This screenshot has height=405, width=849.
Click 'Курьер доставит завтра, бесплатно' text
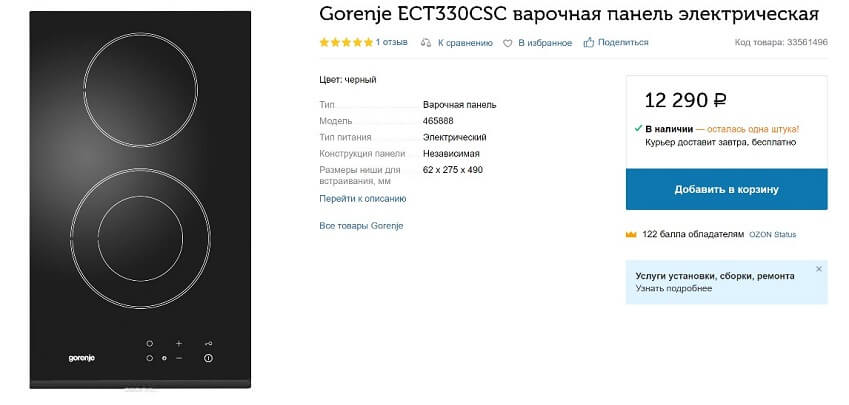coord(721,142)
